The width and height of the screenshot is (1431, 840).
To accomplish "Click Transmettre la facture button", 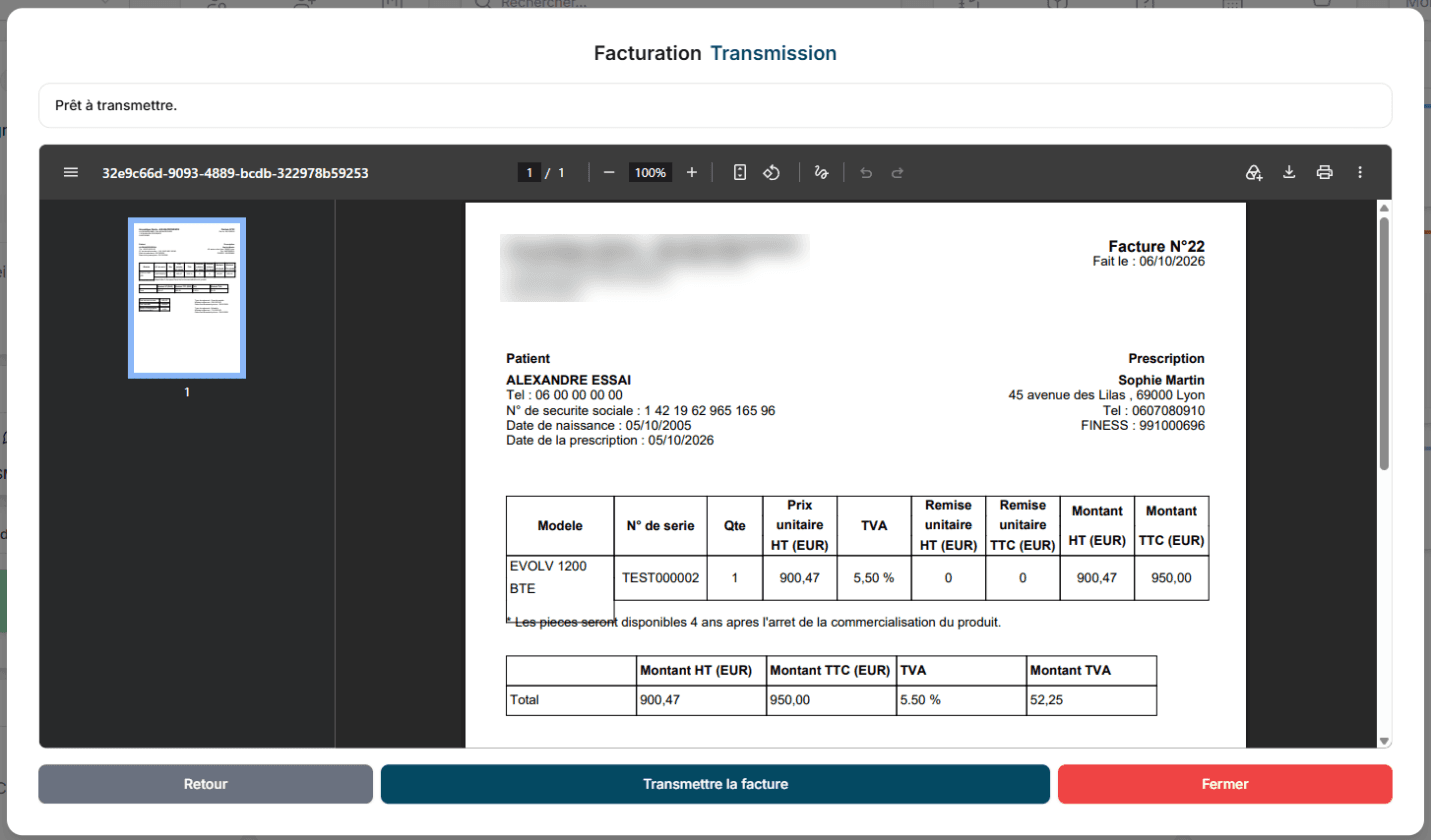I will [716, 784].
